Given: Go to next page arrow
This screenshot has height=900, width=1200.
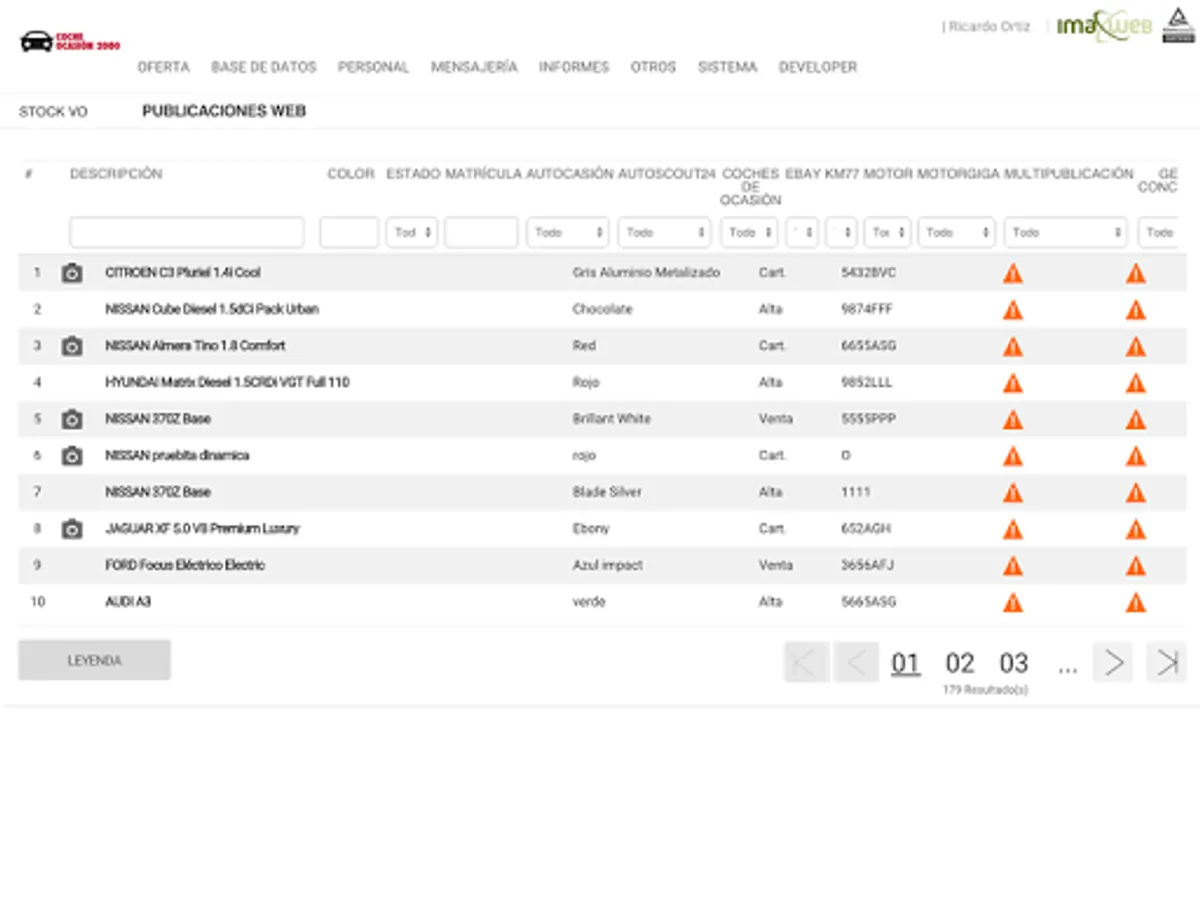Looking at the screenshot, I should pyautogui.click(x=1113, y=662).
